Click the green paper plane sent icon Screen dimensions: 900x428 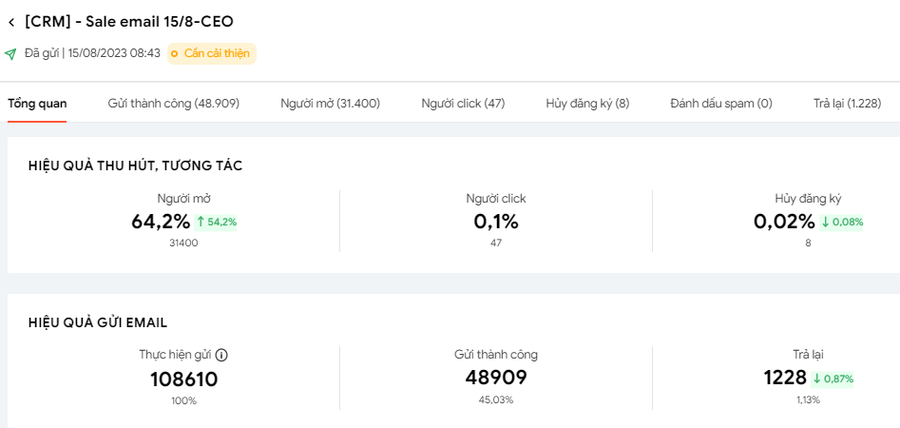tap(10, 54)
